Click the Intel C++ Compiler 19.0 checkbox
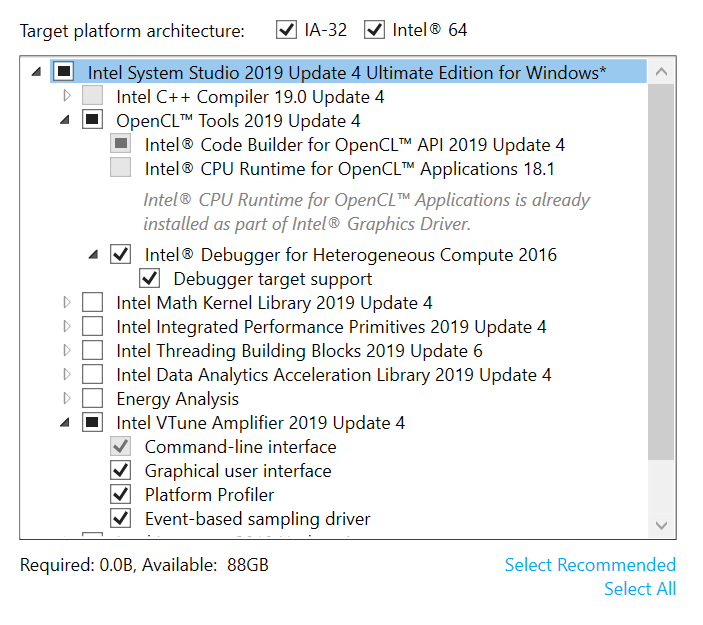The image size is (703, 625). click(92, 95)
